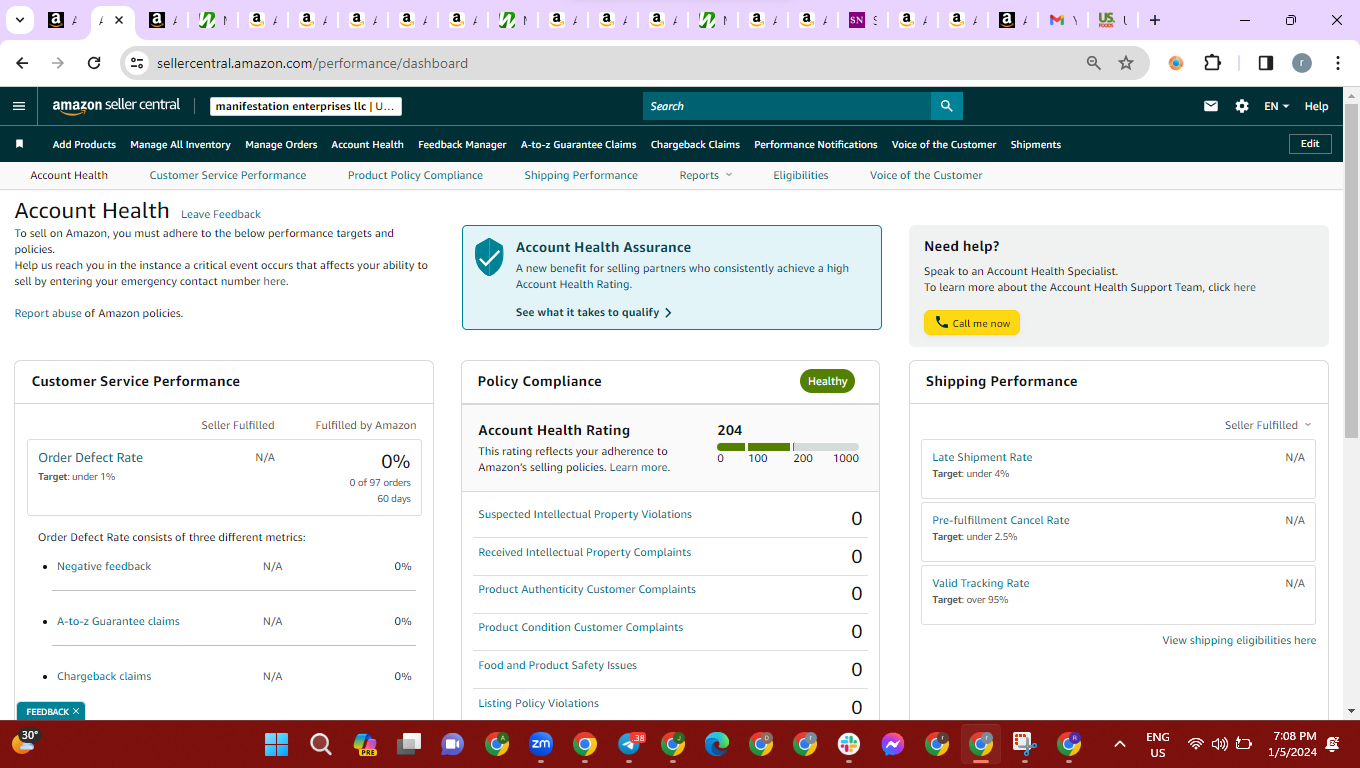Open the Chrome three-dot menu
Viewport: 1360px width, 768px height.
(1338, 63)
